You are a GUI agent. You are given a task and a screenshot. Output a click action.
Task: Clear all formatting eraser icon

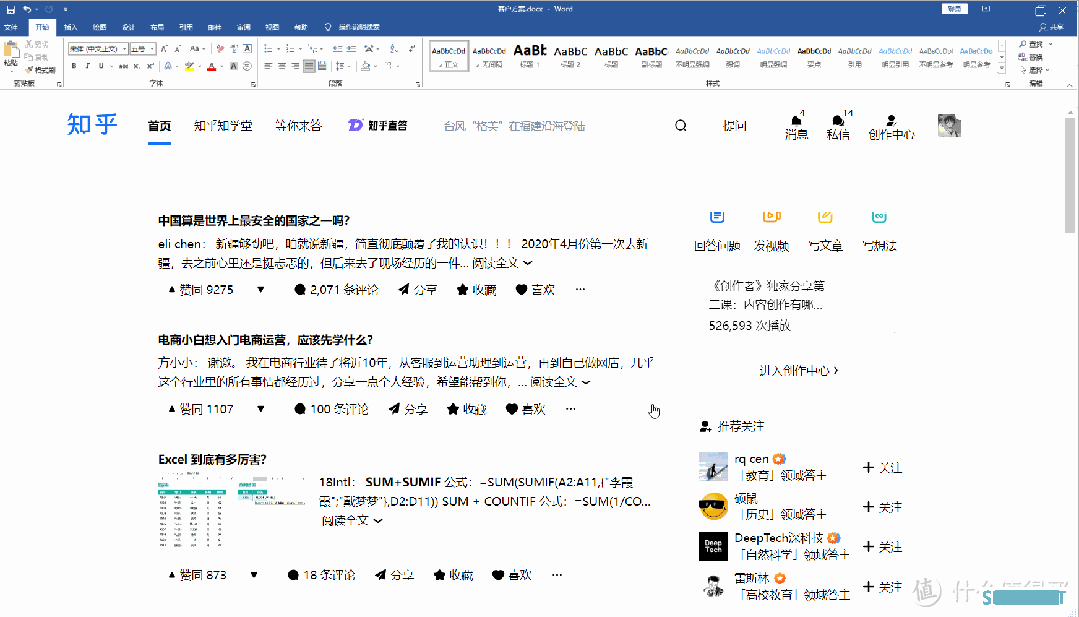(x=220, y=49)
